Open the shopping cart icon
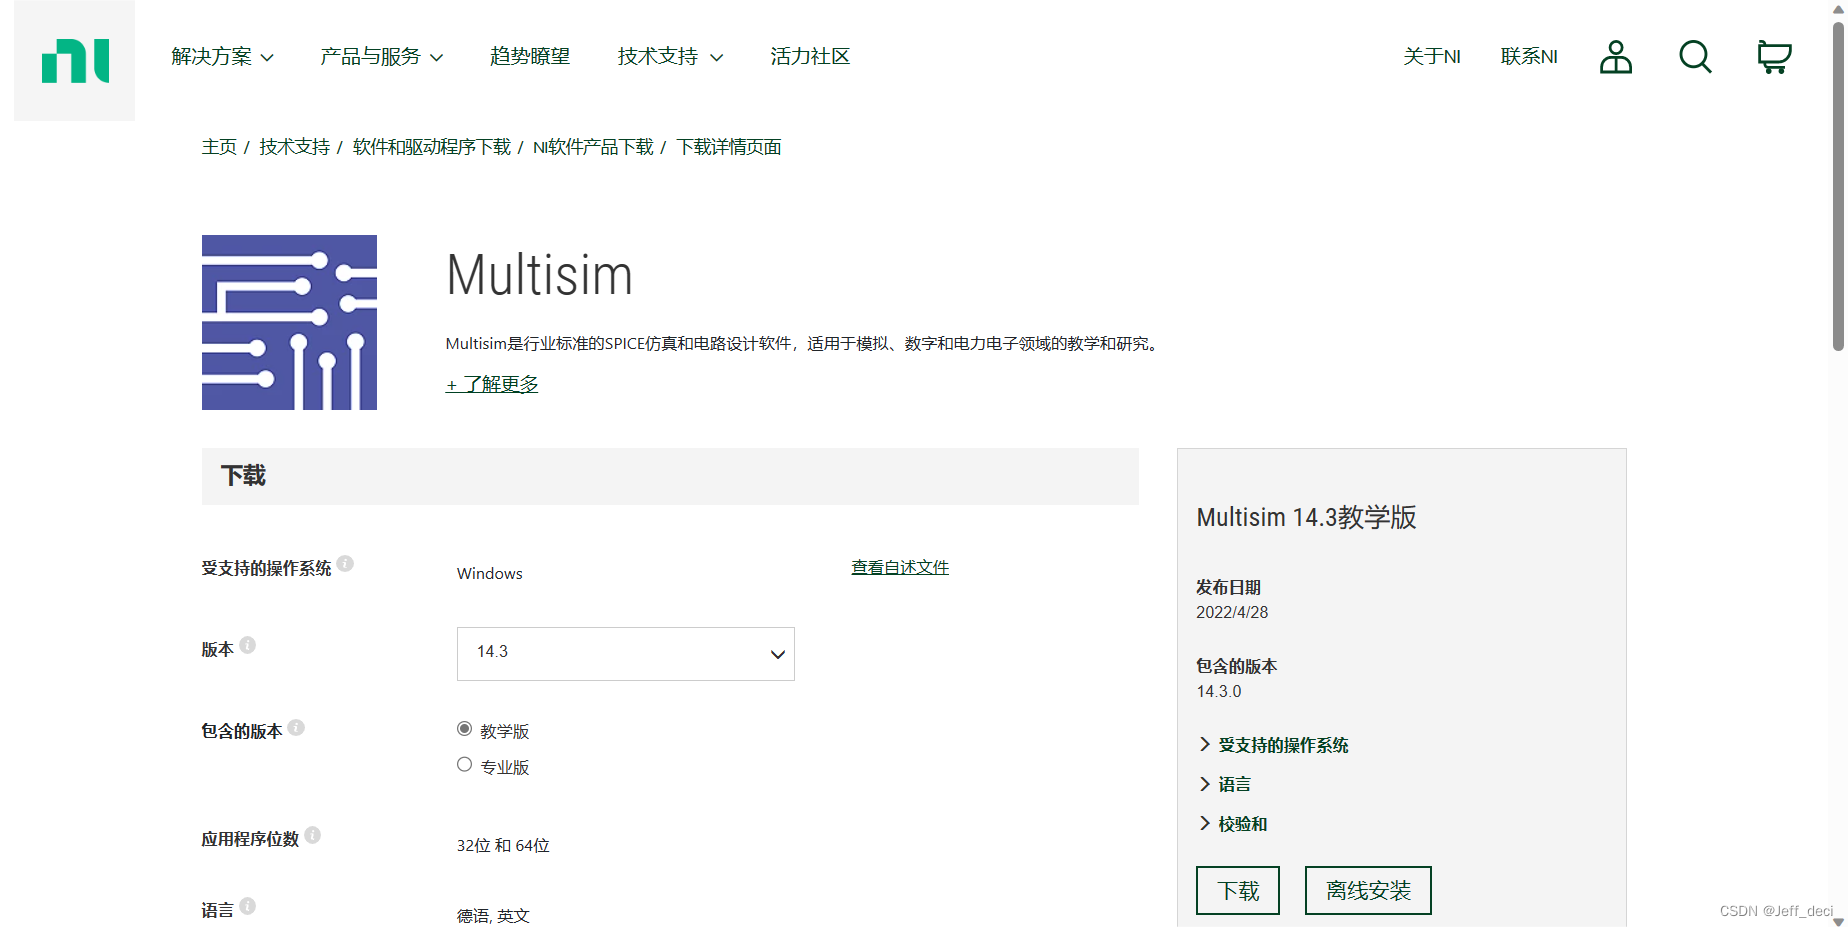Screen dimensions: 1848x927 click(x=1773, y=56)
